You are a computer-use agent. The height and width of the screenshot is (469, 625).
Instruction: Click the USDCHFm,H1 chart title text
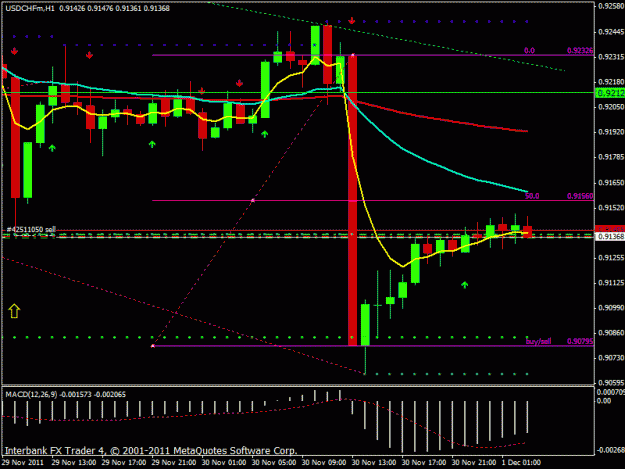(x=30, y=8)
